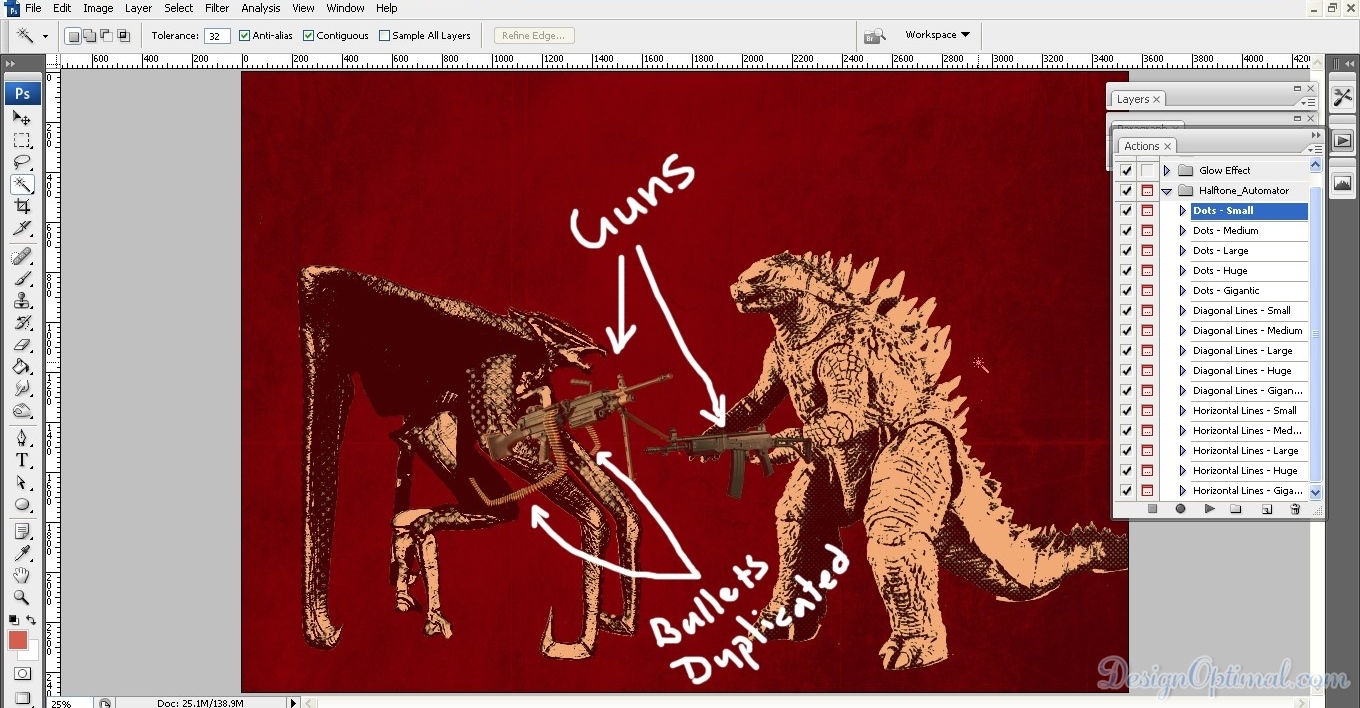Select the Healing Brush tool
The height and width of the screenshot is (708, 1360).
22,256
